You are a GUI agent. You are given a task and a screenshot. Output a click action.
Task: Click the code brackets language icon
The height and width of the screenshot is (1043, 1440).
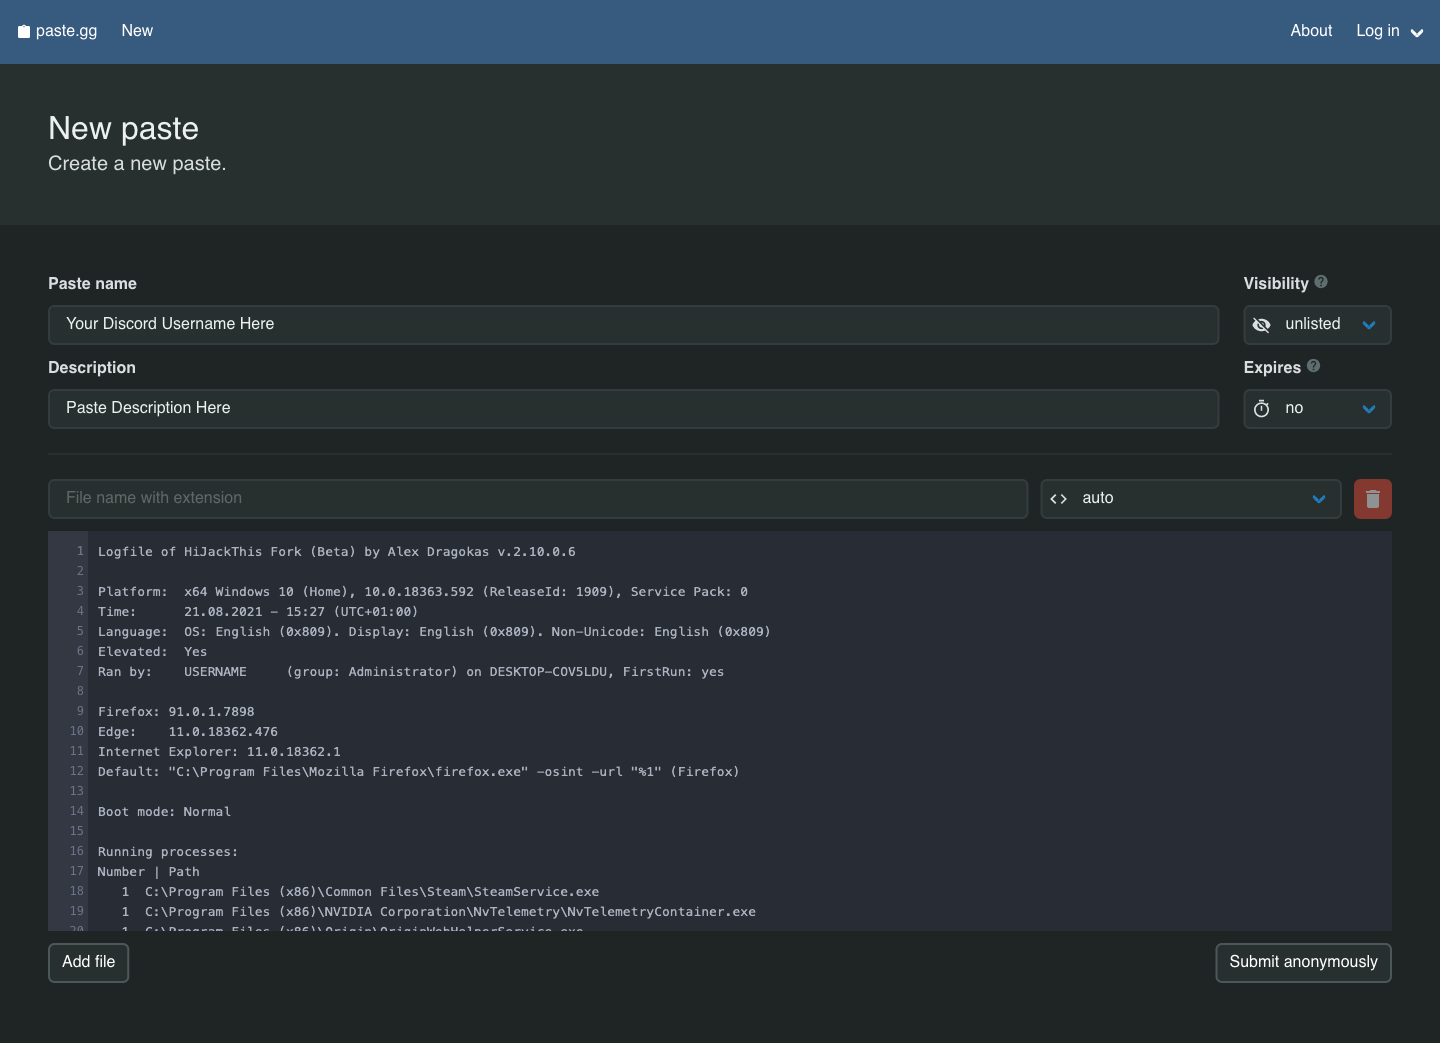tap(1059, 499)
